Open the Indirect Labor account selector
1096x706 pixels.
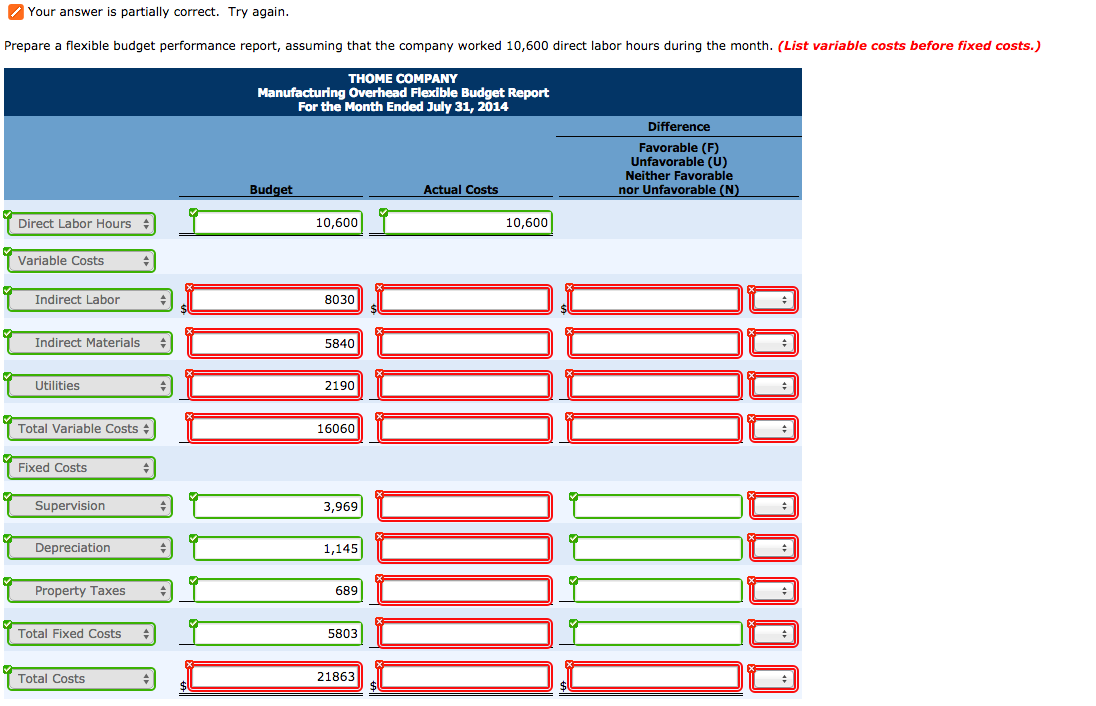coord(89,299)
